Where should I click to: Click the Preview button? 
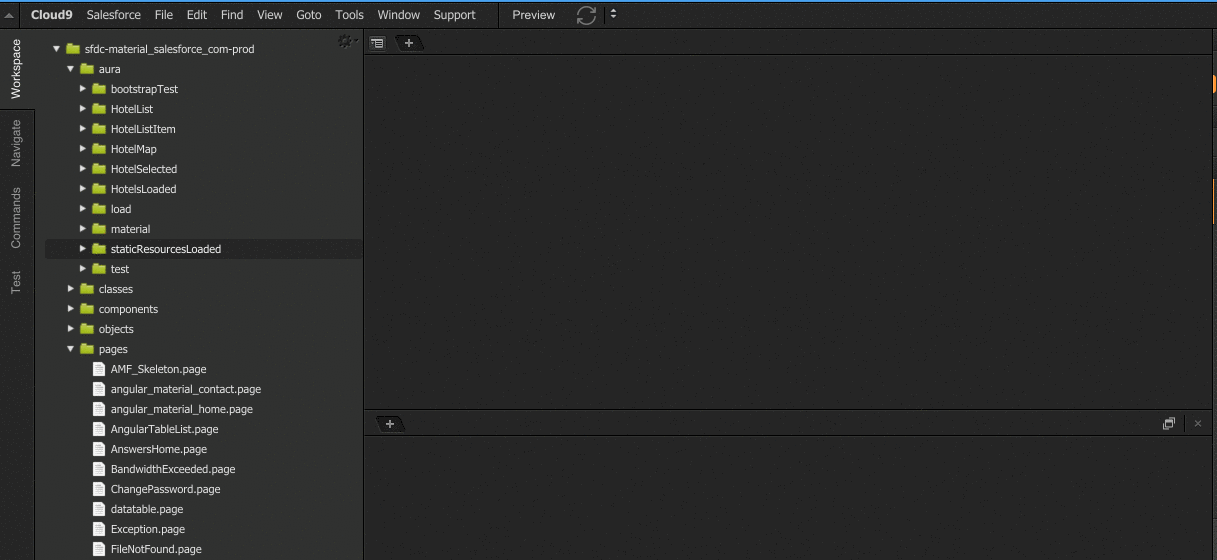click(534, 15)
